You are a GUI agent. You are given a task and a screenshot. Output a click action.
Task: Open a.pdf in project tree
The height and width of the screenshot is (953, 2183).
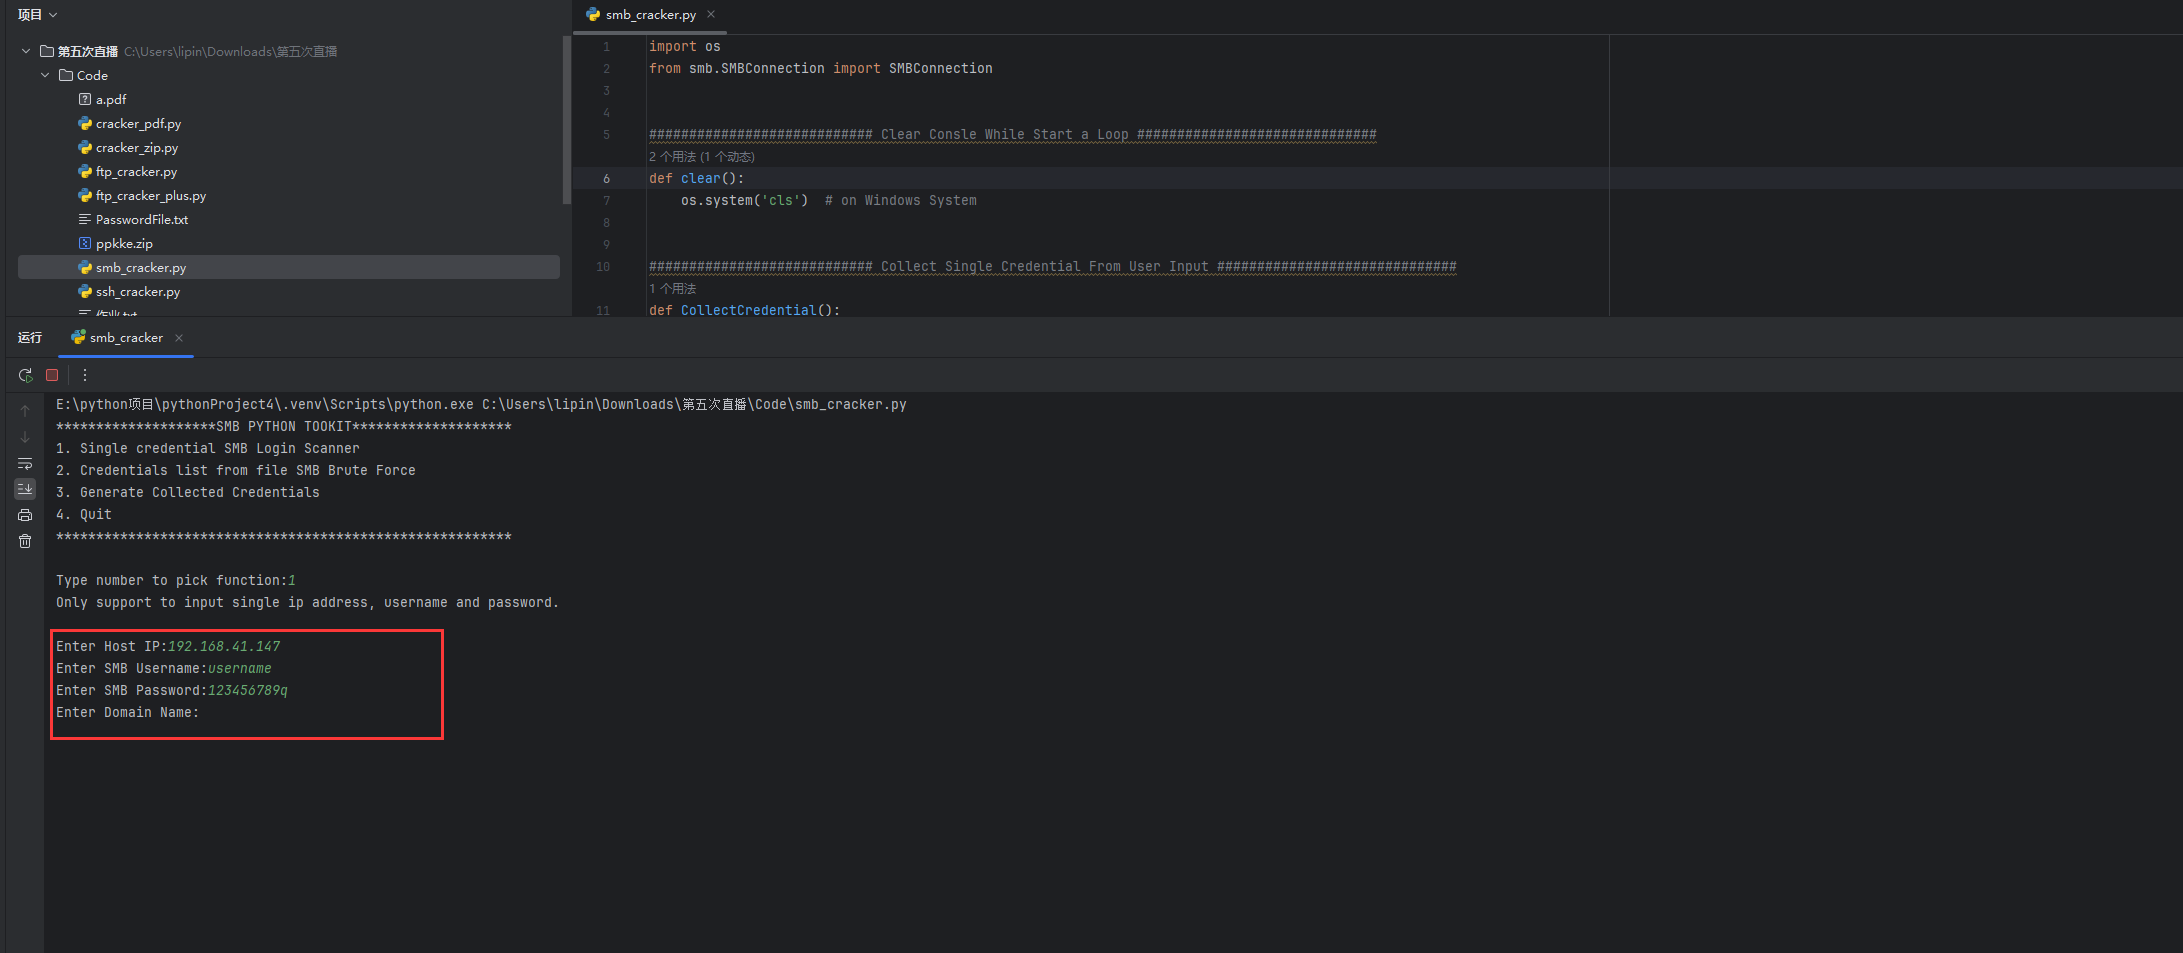click(x=111, y=99)
